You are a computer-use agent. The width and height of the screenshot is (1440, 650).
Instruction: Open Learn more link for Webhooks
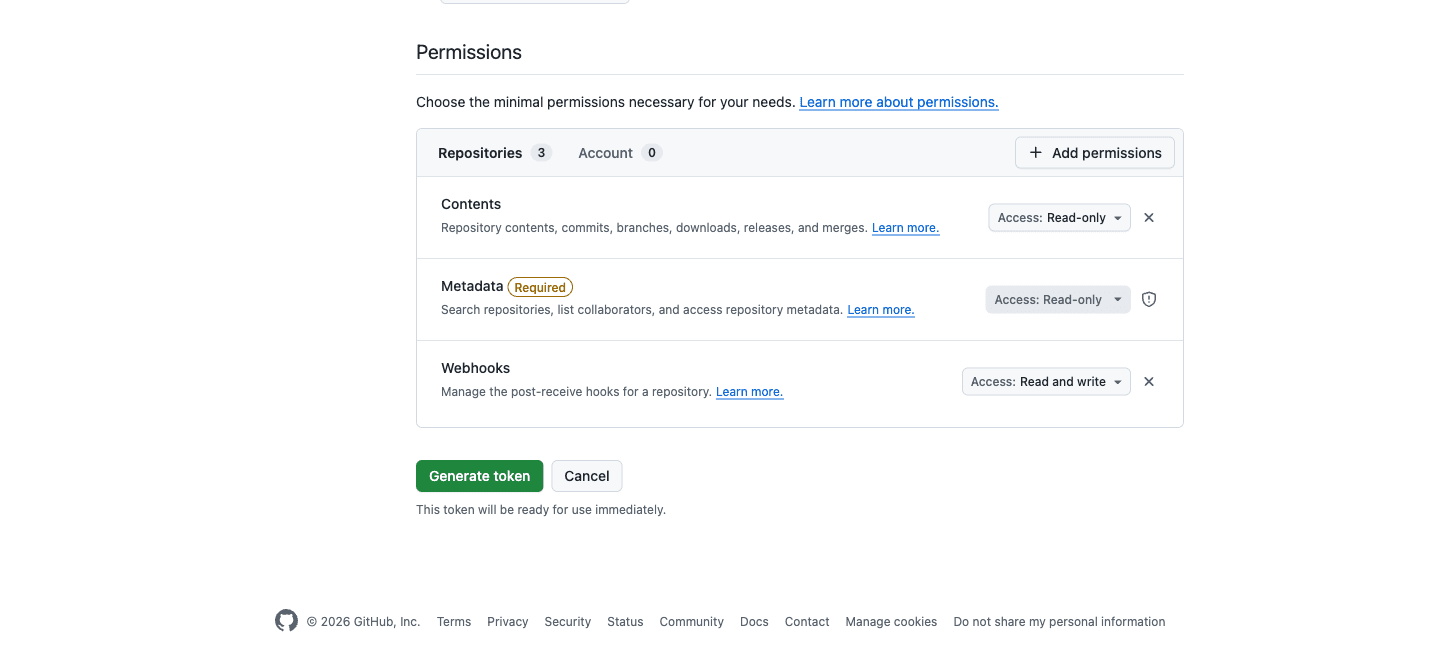[750, 392]
